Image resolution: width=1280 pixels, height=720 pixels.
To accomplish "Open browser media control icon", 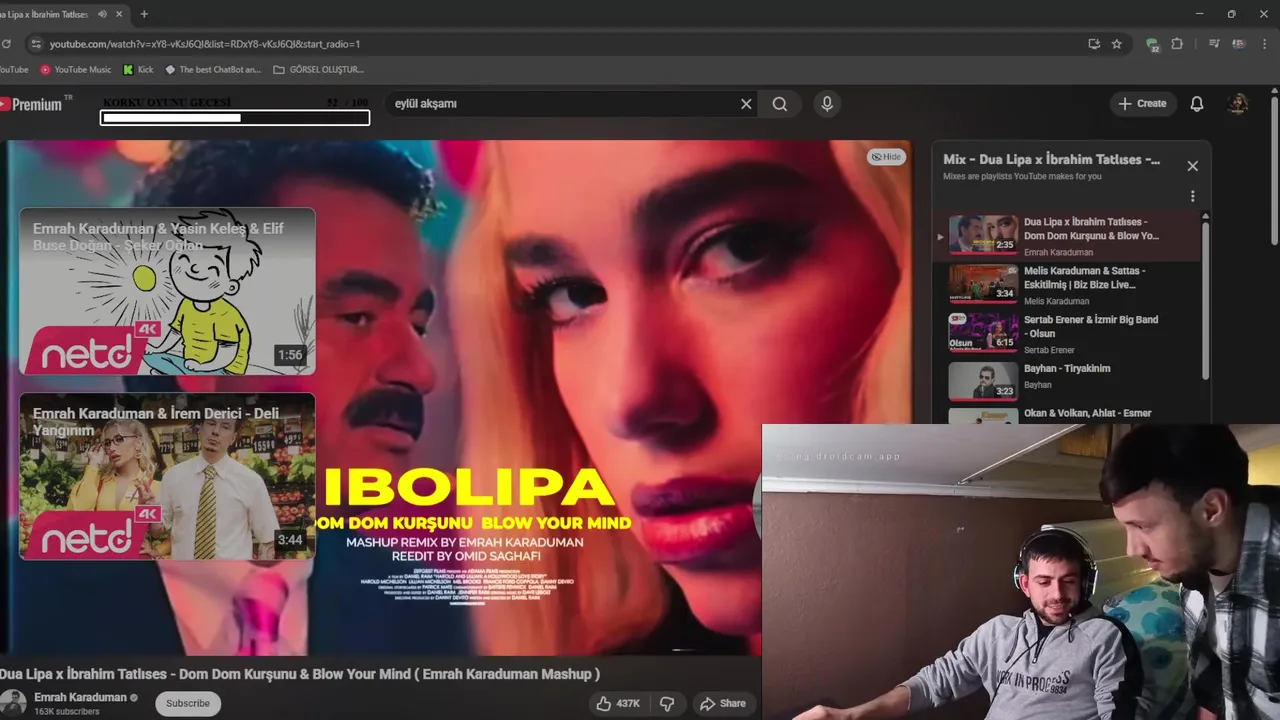I will (1214, 44).
